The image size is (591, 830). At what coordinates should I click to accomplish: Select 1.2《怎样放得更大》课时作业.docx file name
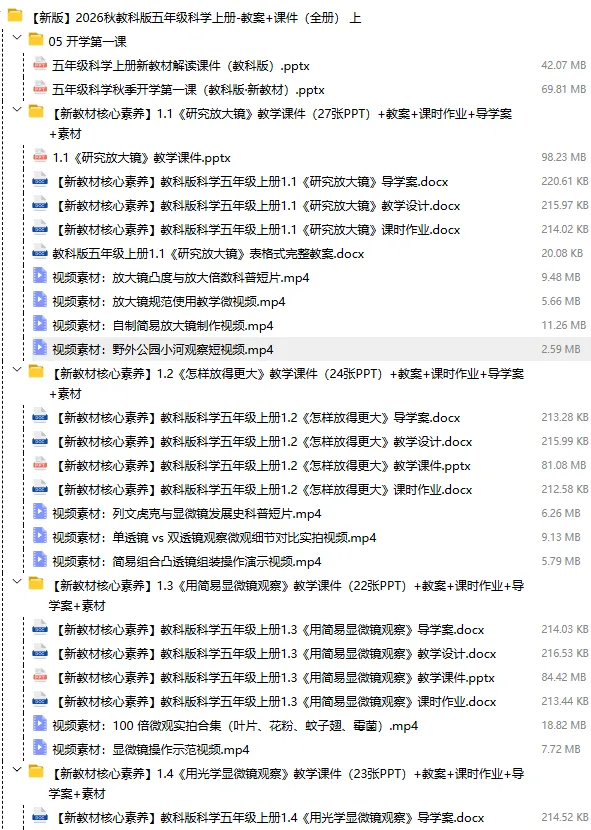[x=262, y=490]
